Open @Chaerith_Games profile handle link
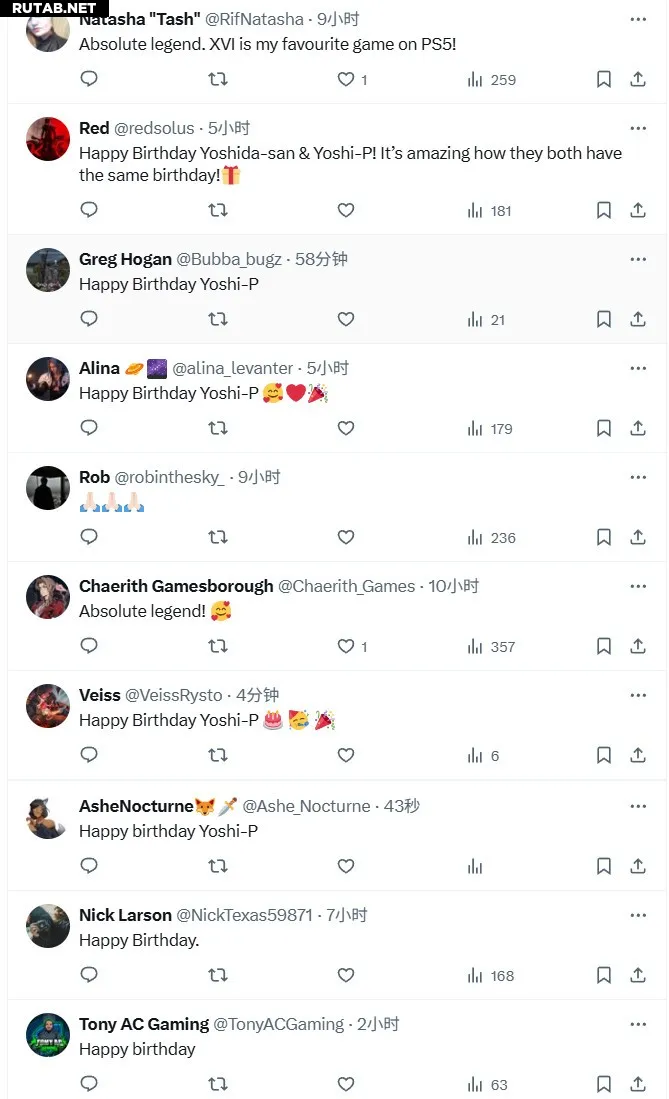 click(x=346, y=586)
